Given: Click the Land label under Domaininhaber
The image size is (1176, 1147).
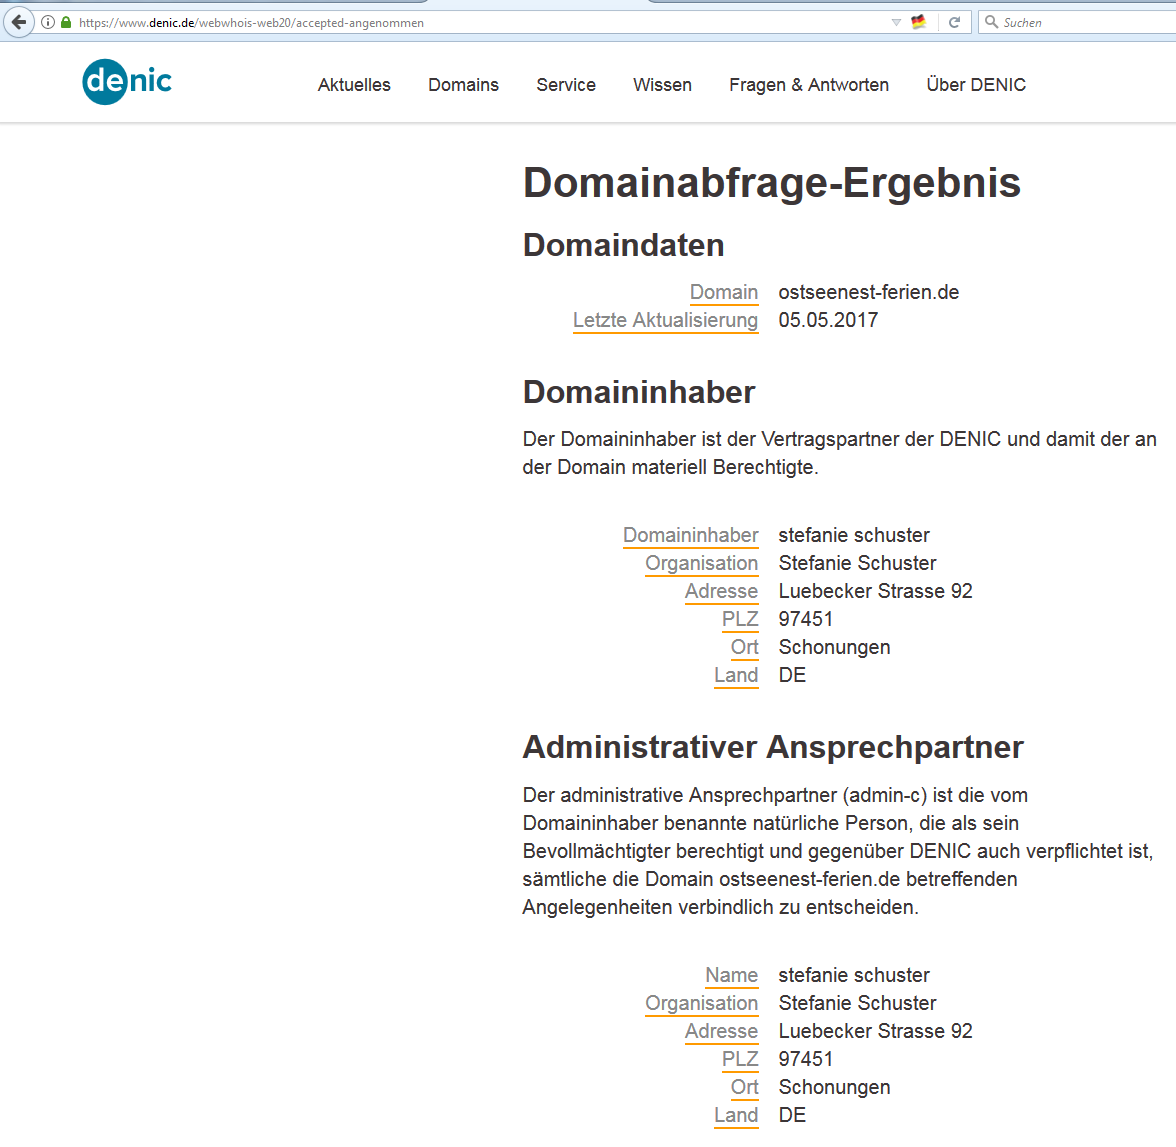Looking at the screenshot, I should click(736, 675).
